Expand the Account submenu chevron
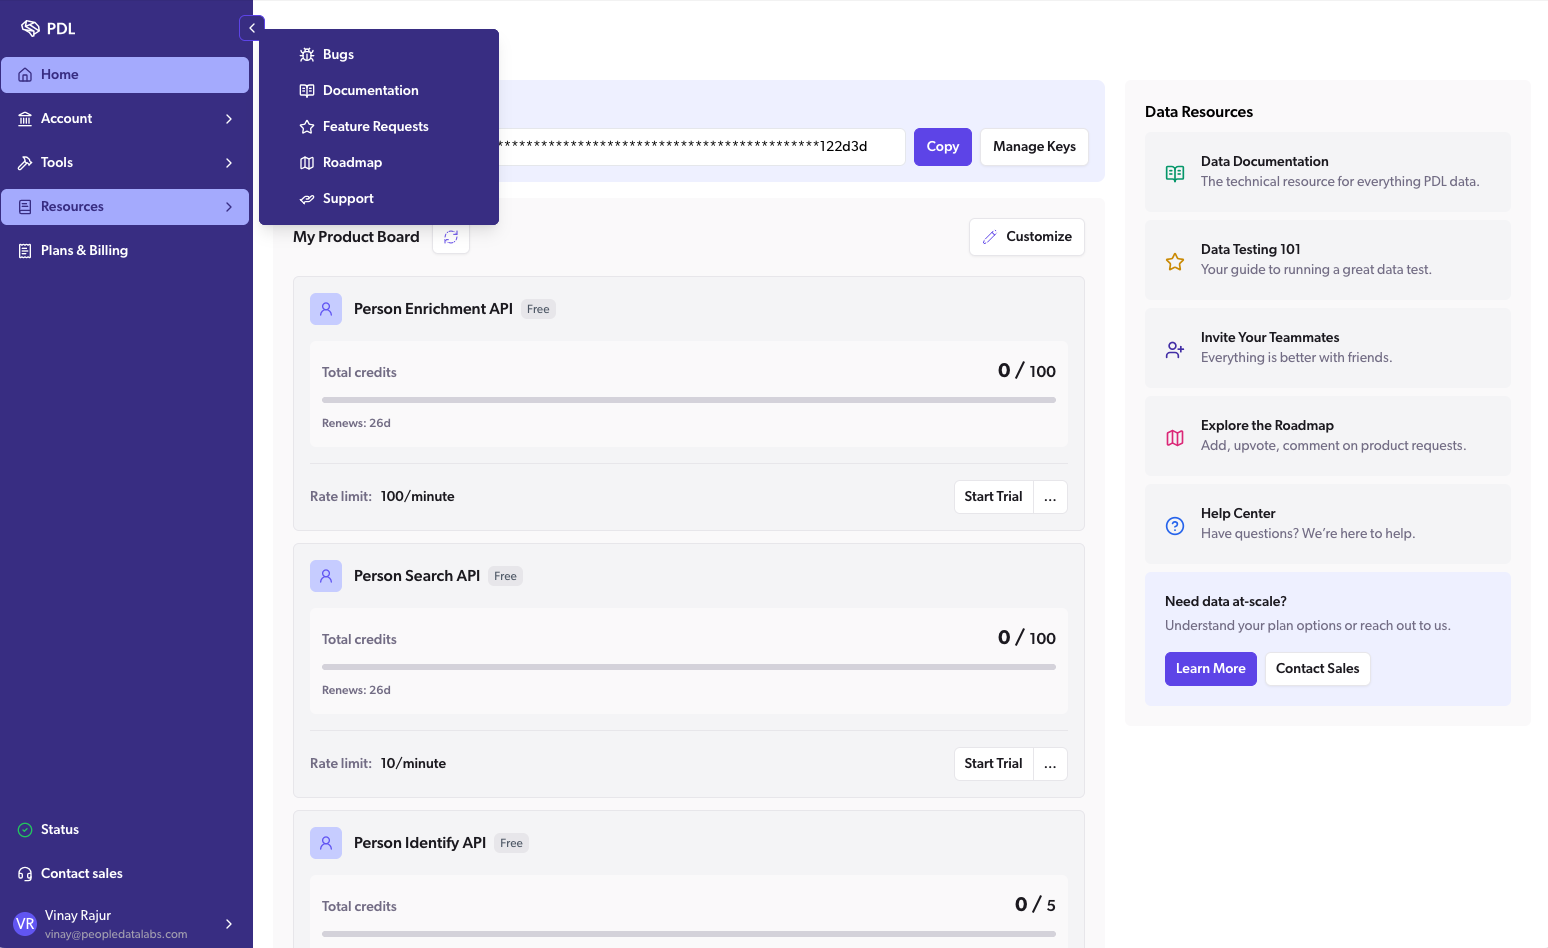The image size is (1548, 948). 229,119
